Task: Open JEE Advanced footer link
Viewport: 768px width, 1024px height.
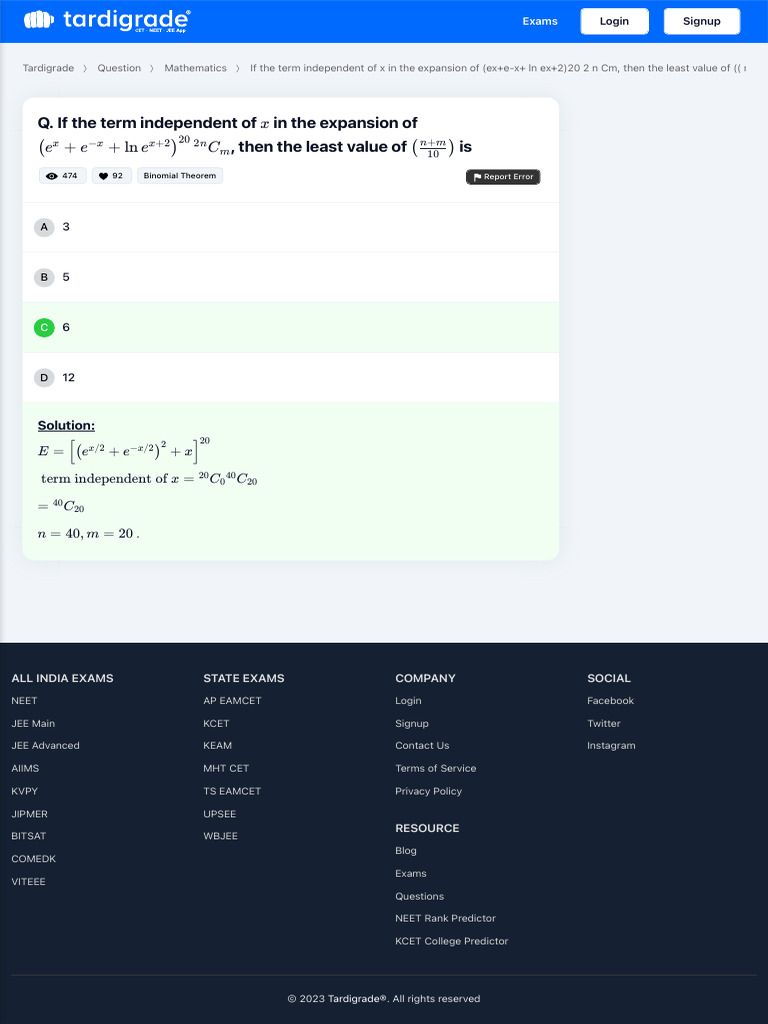Action: 45,746
